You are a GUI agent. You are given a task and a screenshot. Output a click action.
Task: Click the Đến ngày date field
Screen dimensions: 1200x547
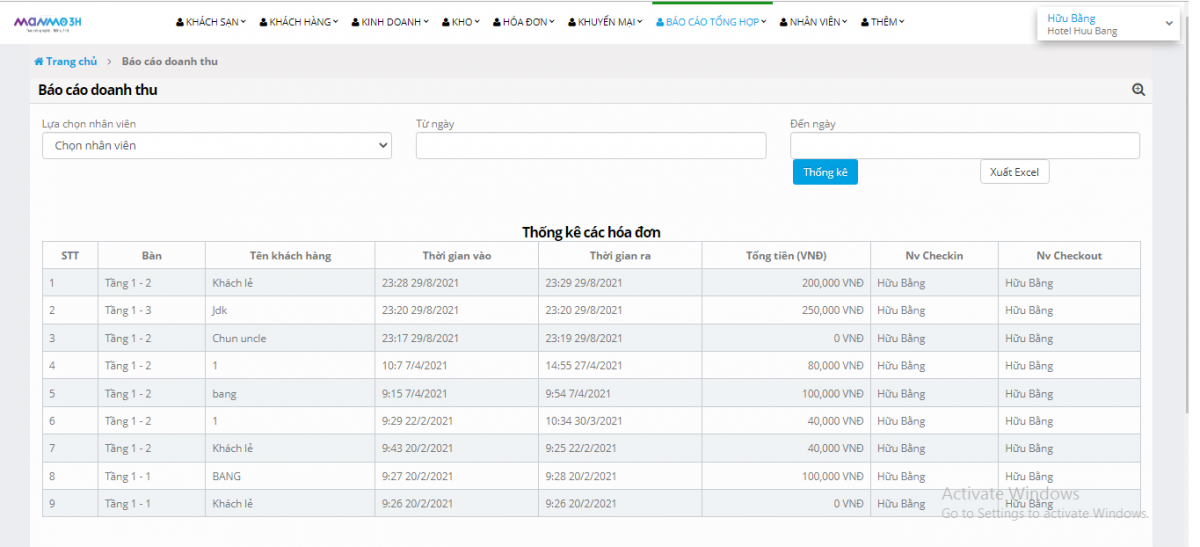[x=964, y=146]
